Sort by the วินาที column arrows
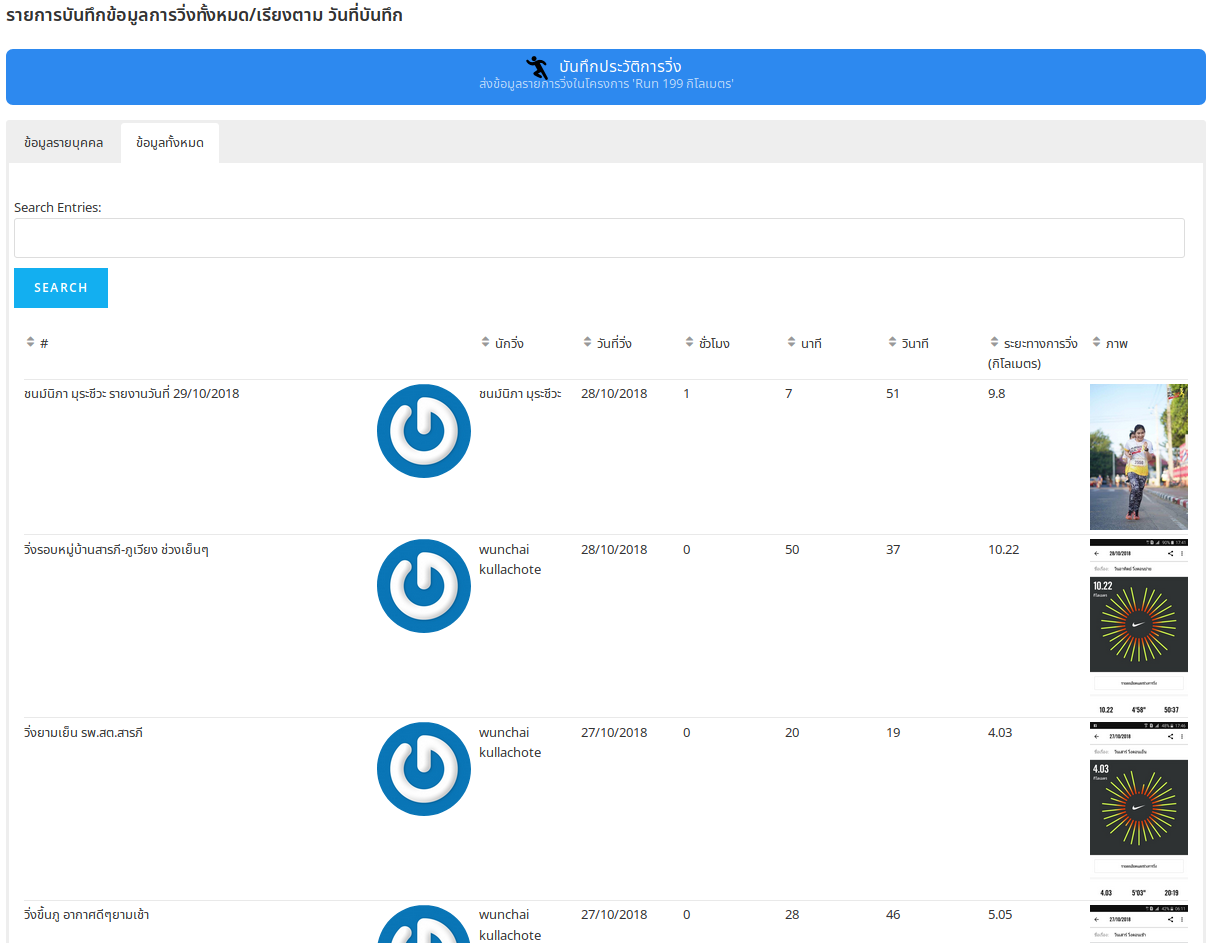This screenshot has width=1216, height=943. [x=893, y=343]
